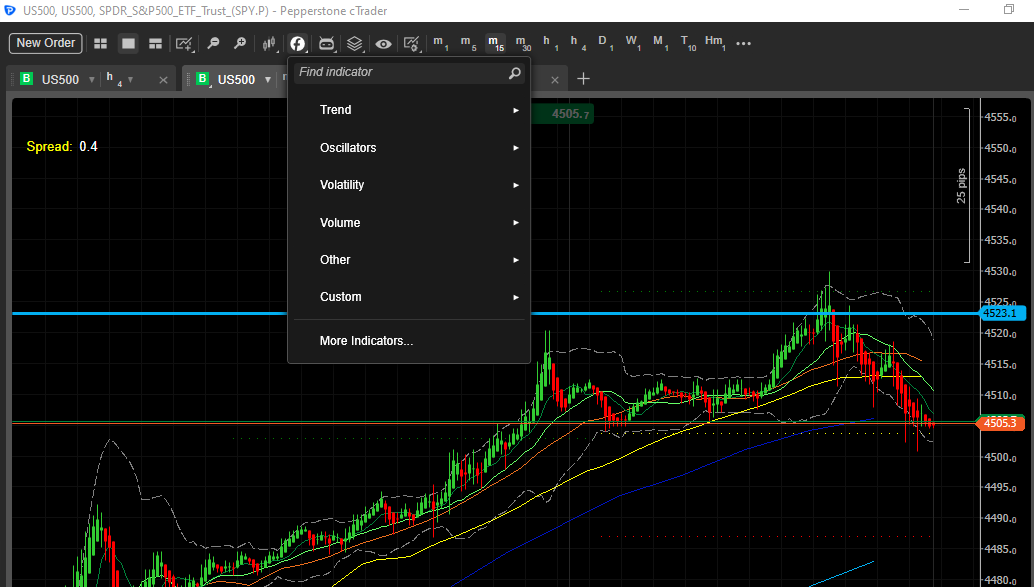Select the m30 timeframe
Image resolution: width=1034 pixels, height=587 pixels.
tap(523, 43)
